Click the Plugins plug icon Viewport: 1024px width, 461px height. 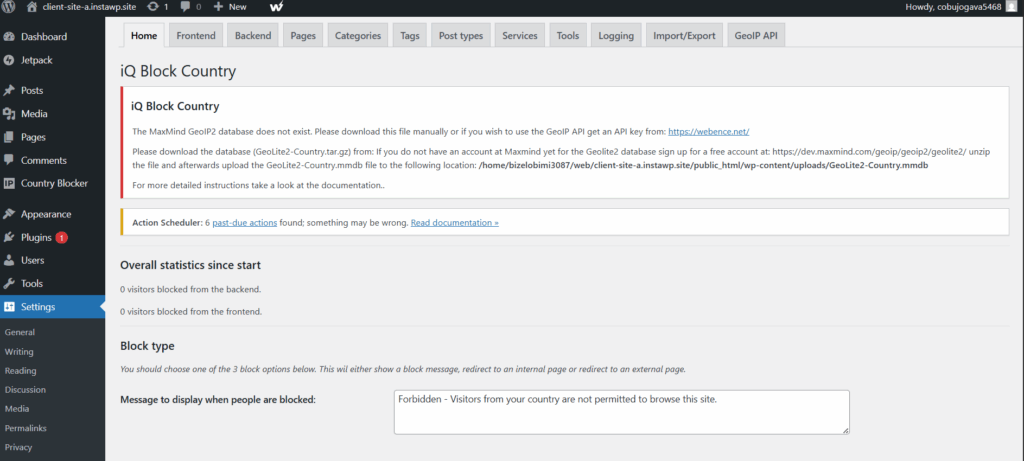[x=9, y=237]
